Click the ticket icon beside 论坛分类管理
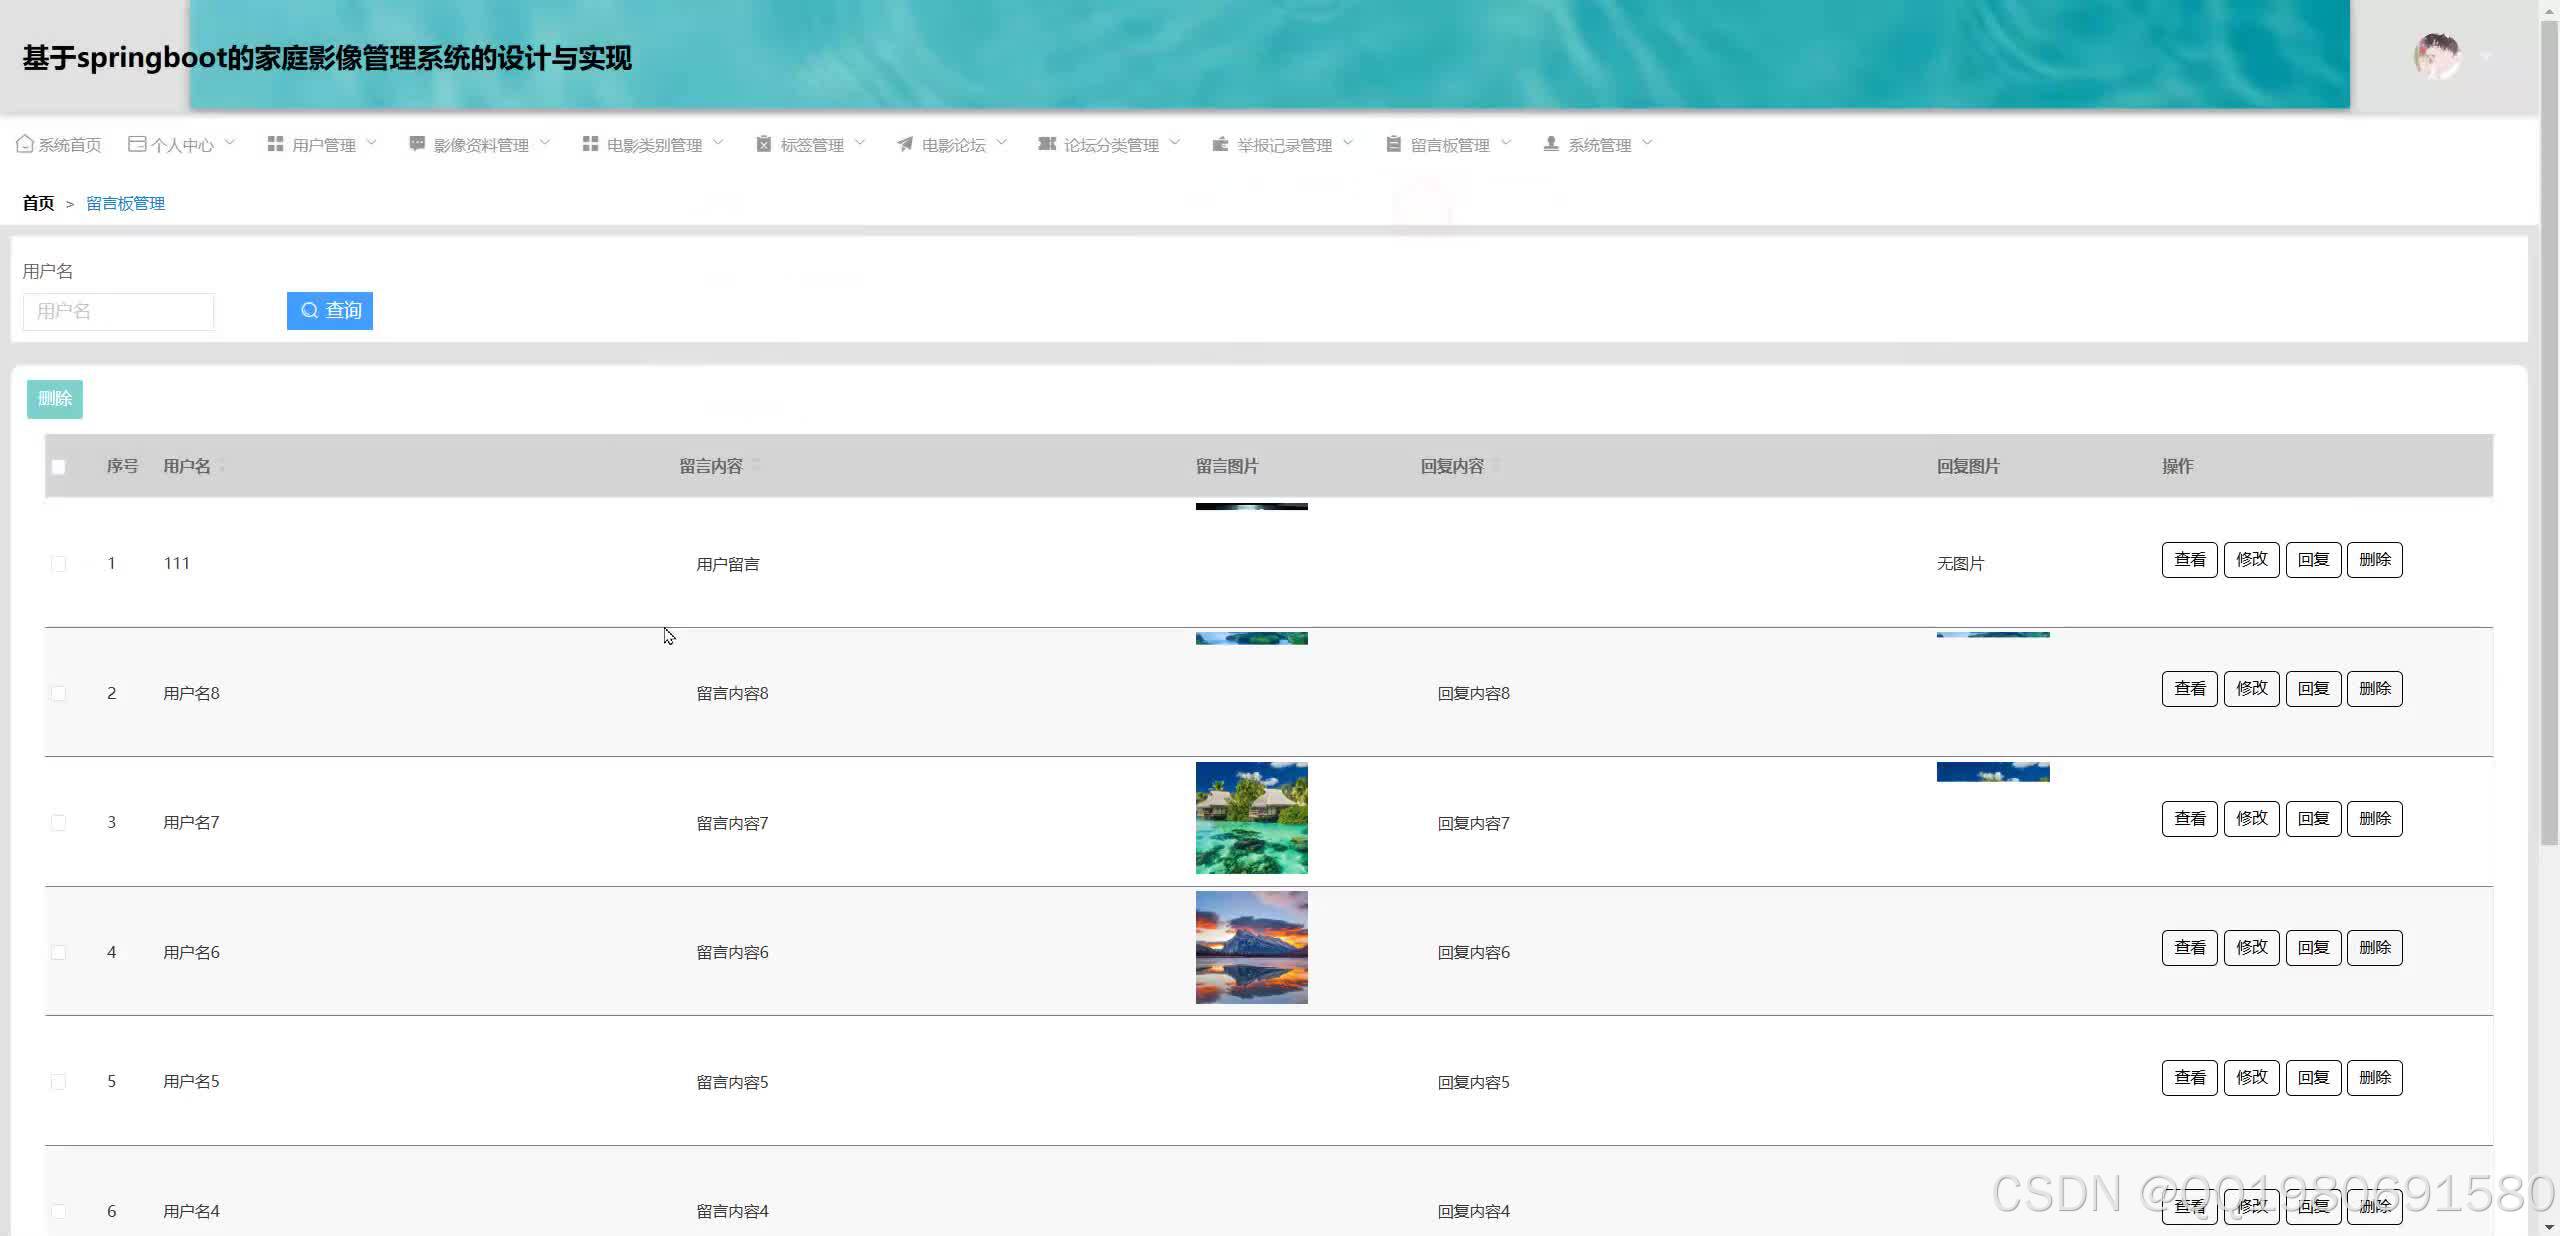This screenshot has width=2560, height=1236. tap(1047, 144)
